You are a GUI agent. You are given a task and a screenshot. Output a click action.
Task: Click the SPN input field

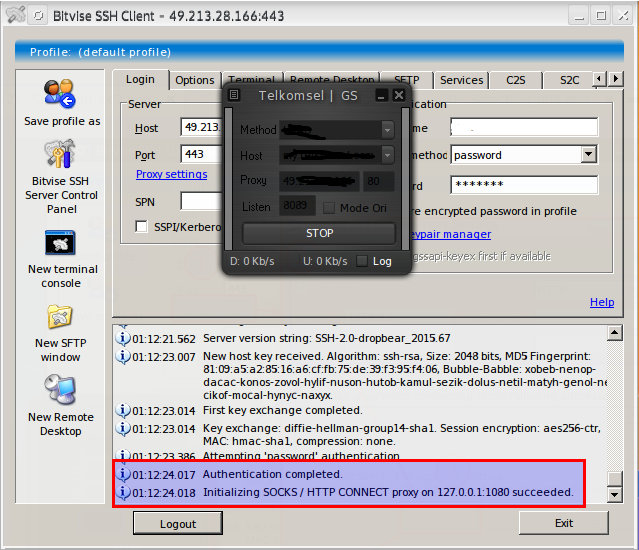201,201
